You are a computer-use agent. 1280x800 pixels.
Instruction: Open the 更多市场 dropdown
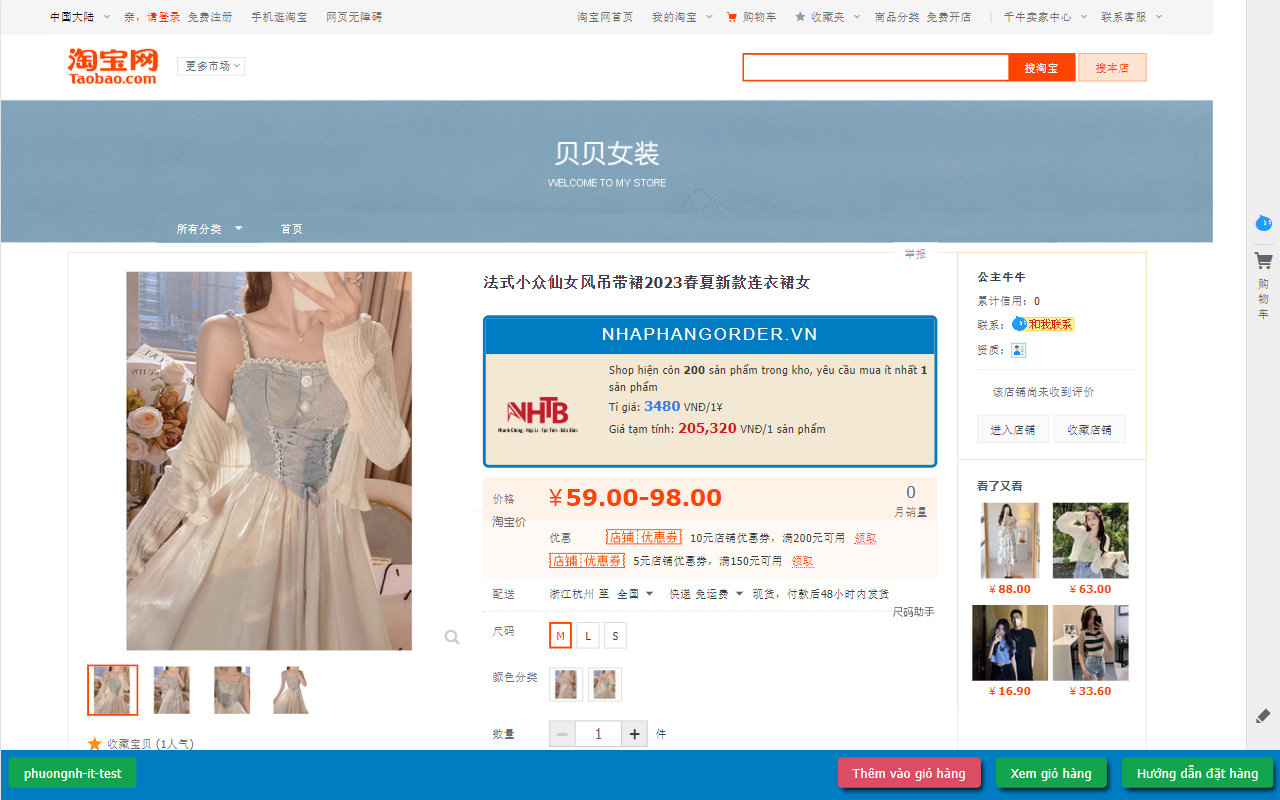point(210,65)
